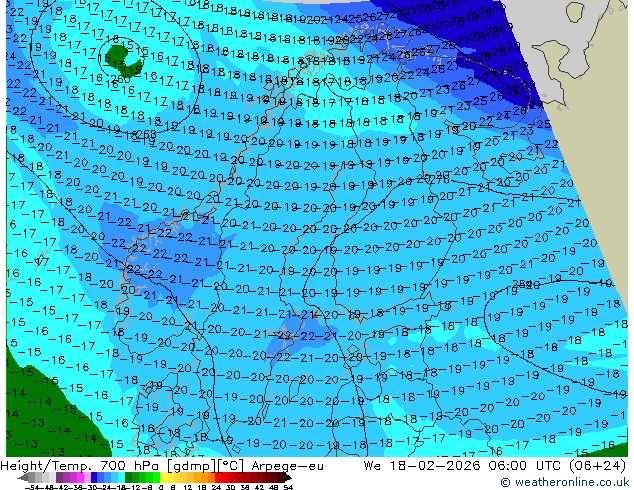Click the grey left arrow of color scale
This screenshot has width=634, height=490.
pos(23,478)
